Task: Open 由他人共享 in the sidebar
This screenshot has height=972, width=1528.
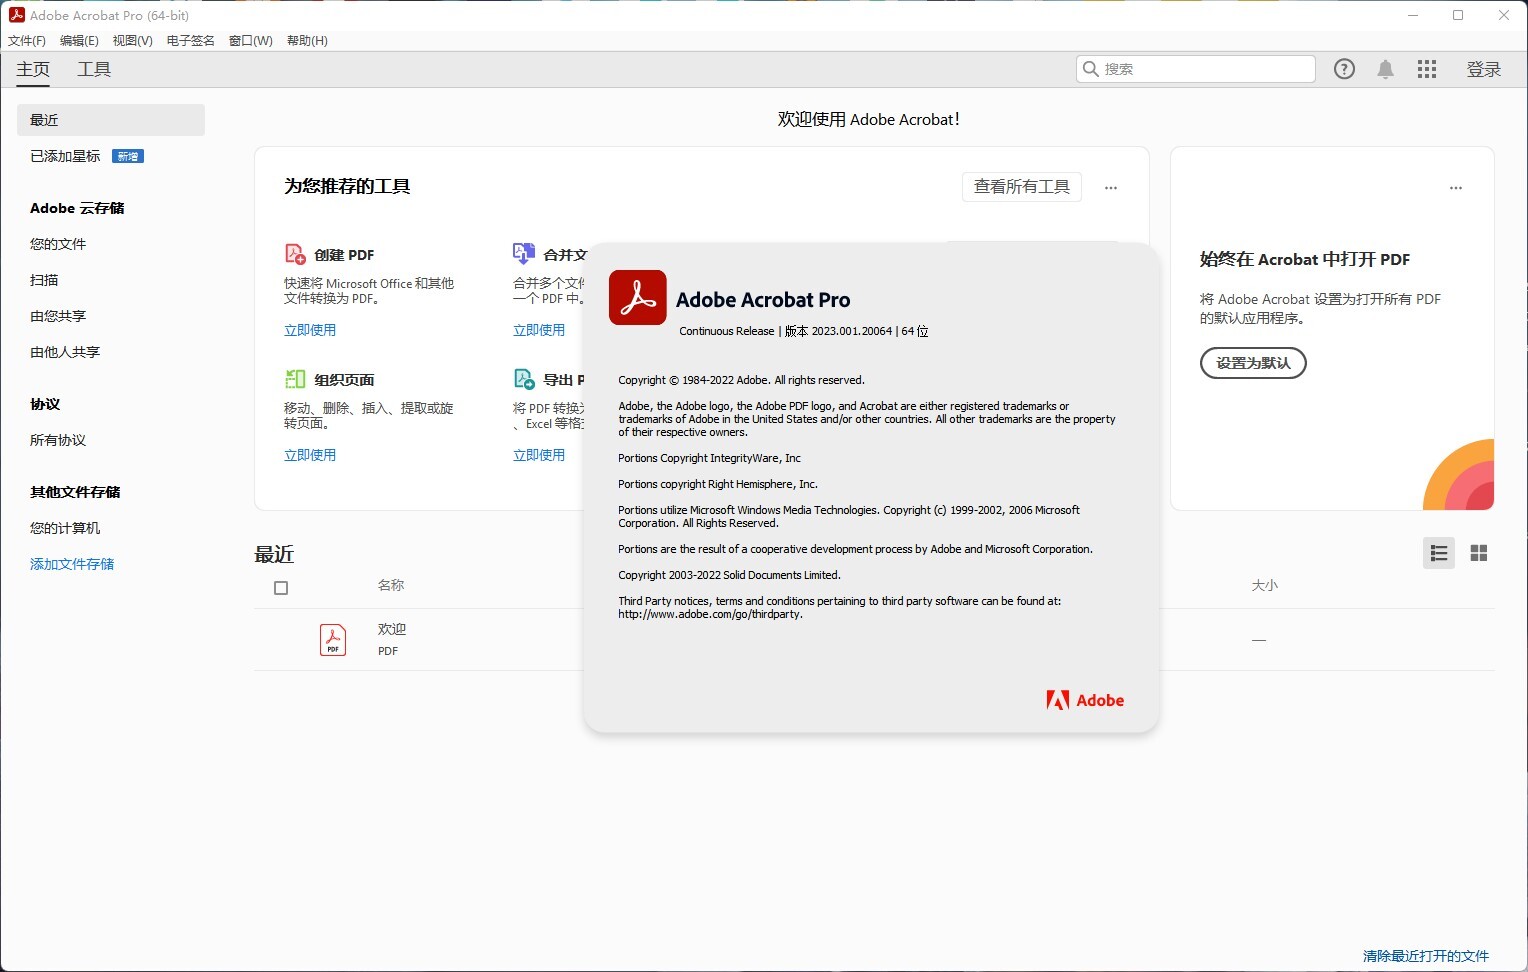Action: pyautogui.click(x=65, y=352)
